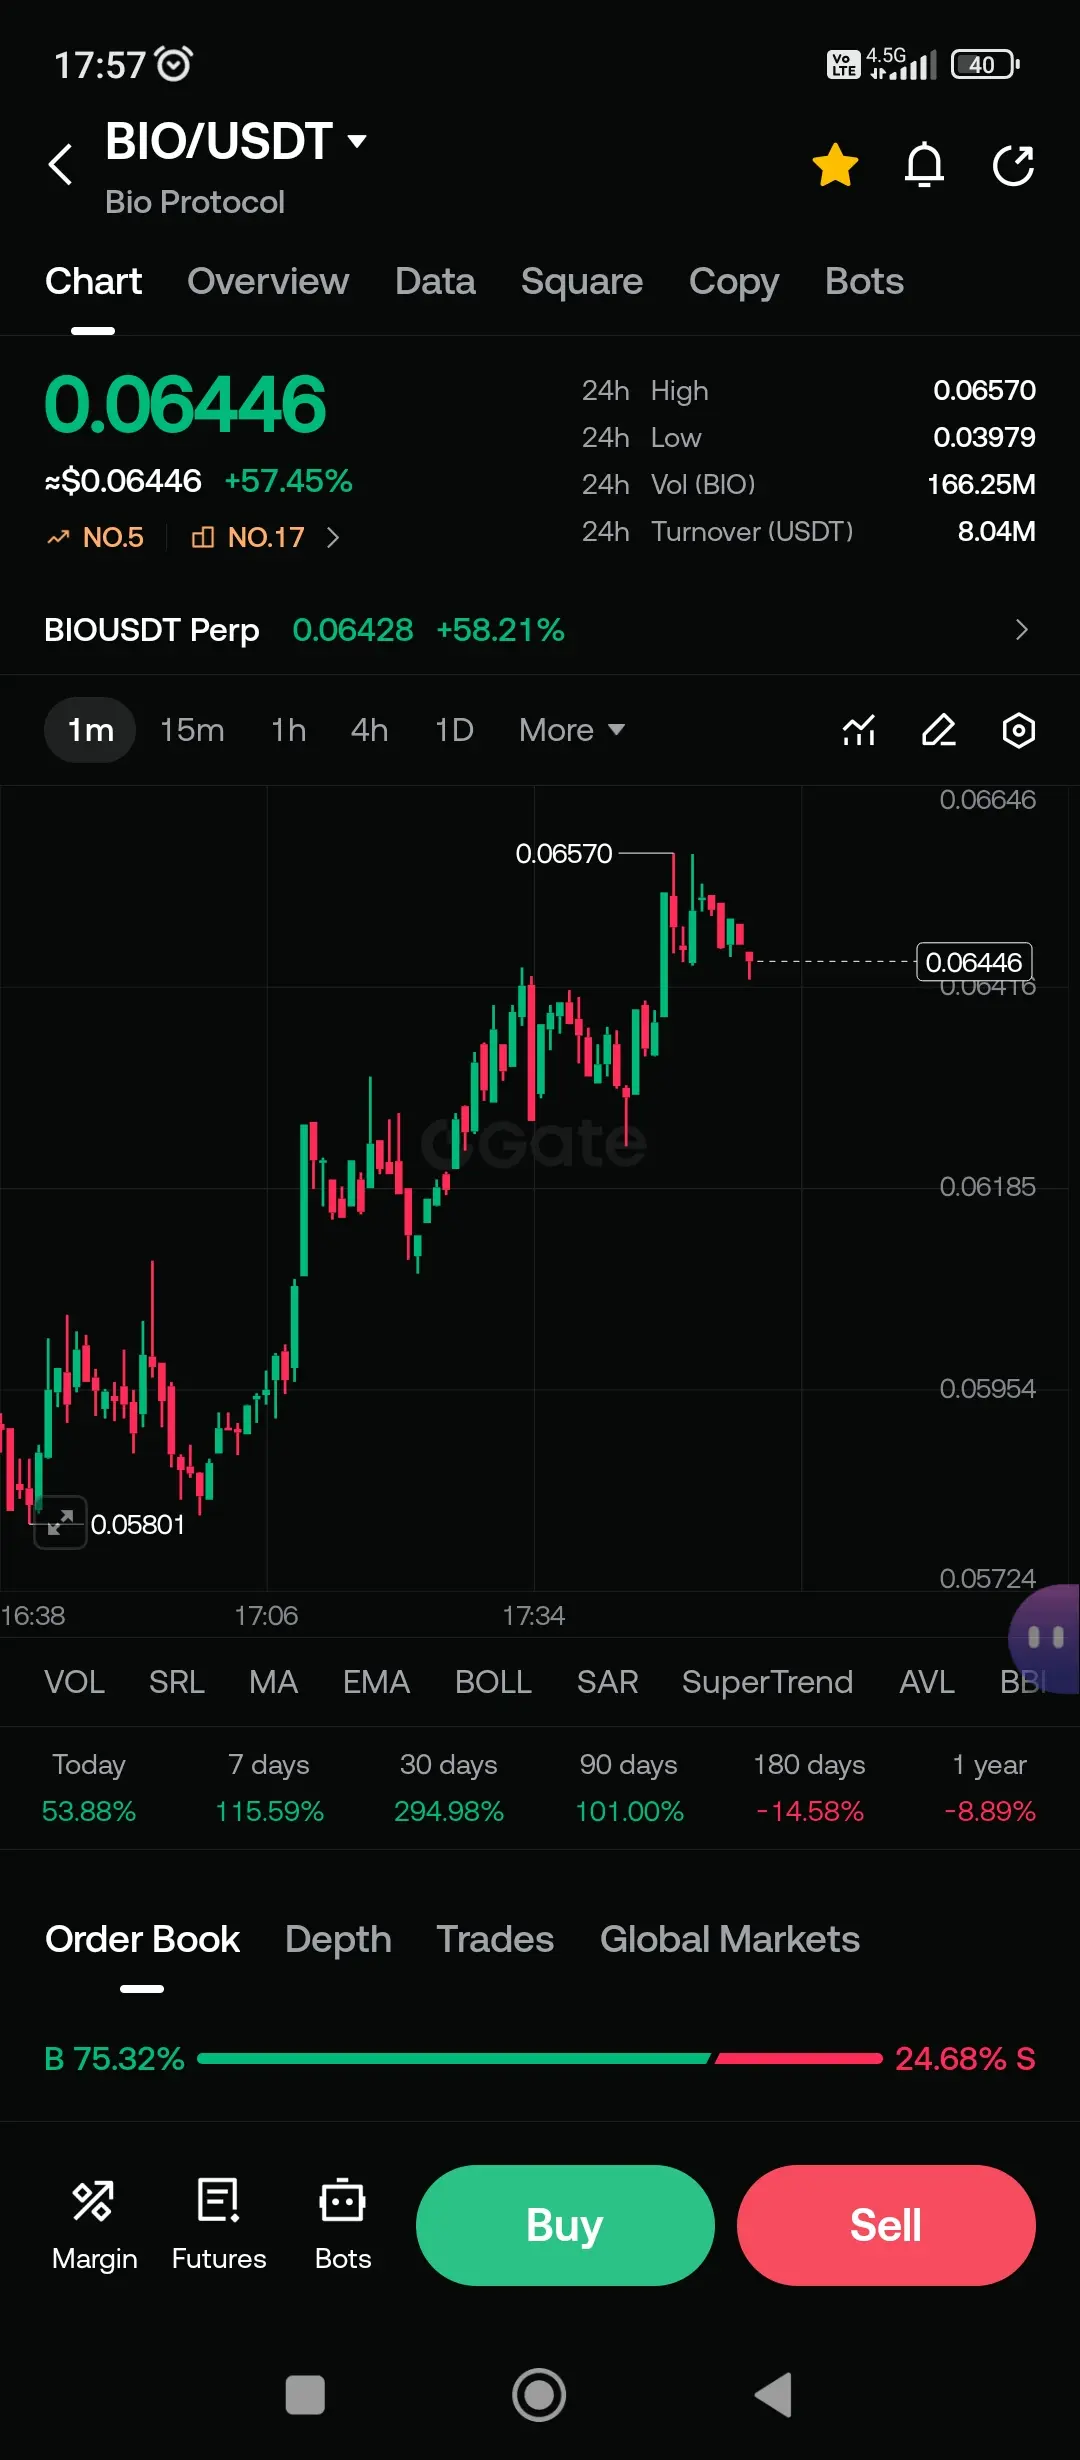
Task: Tap 1 year -8.89% performance
Action: pos(989,1788)
